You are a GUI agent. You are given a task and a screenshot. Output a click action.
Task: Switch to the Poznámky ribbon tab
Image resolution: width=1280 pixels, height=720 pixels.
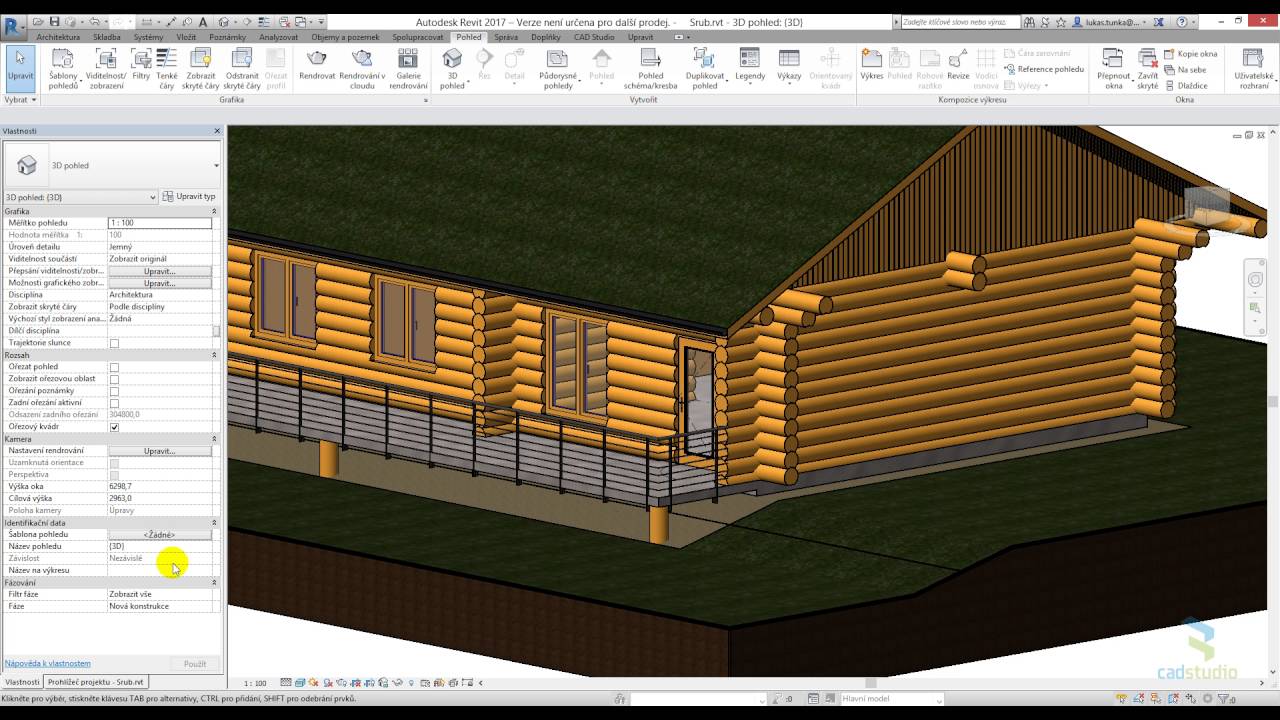tap(227, 37)
